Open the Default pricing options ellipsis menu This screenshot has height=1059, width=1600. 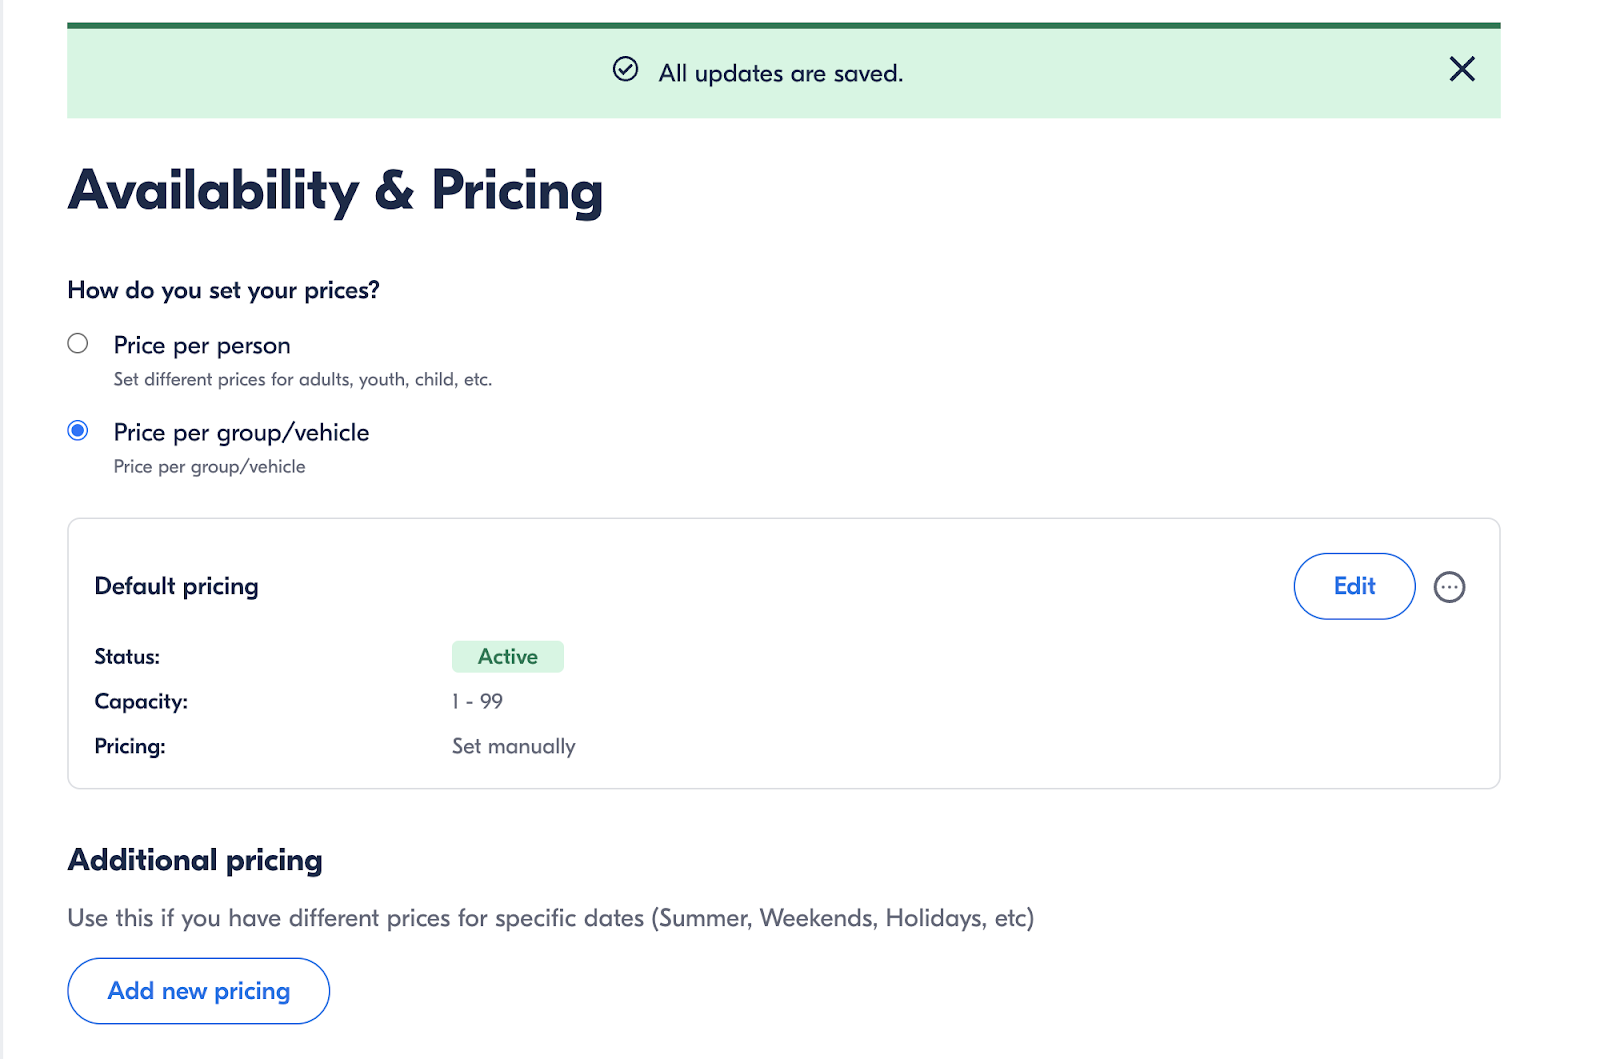(1449, 587)
